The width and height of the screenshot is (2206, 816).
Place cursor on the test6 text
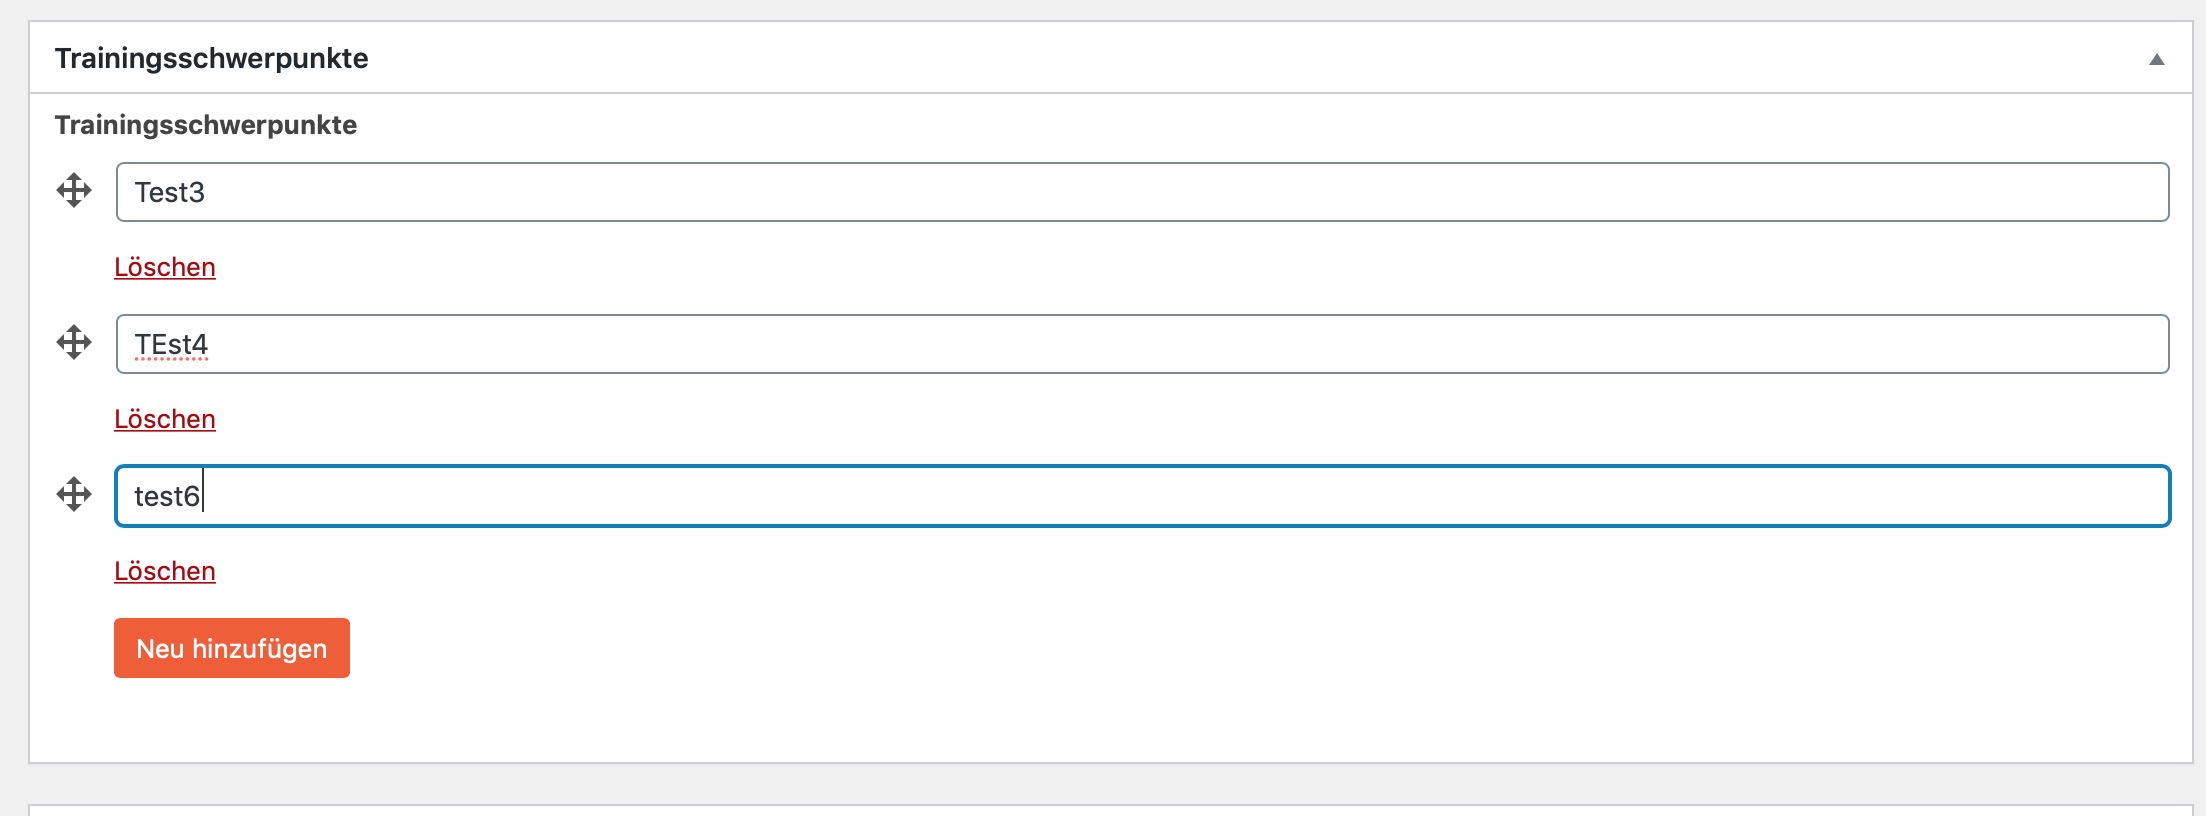point(167,496)
